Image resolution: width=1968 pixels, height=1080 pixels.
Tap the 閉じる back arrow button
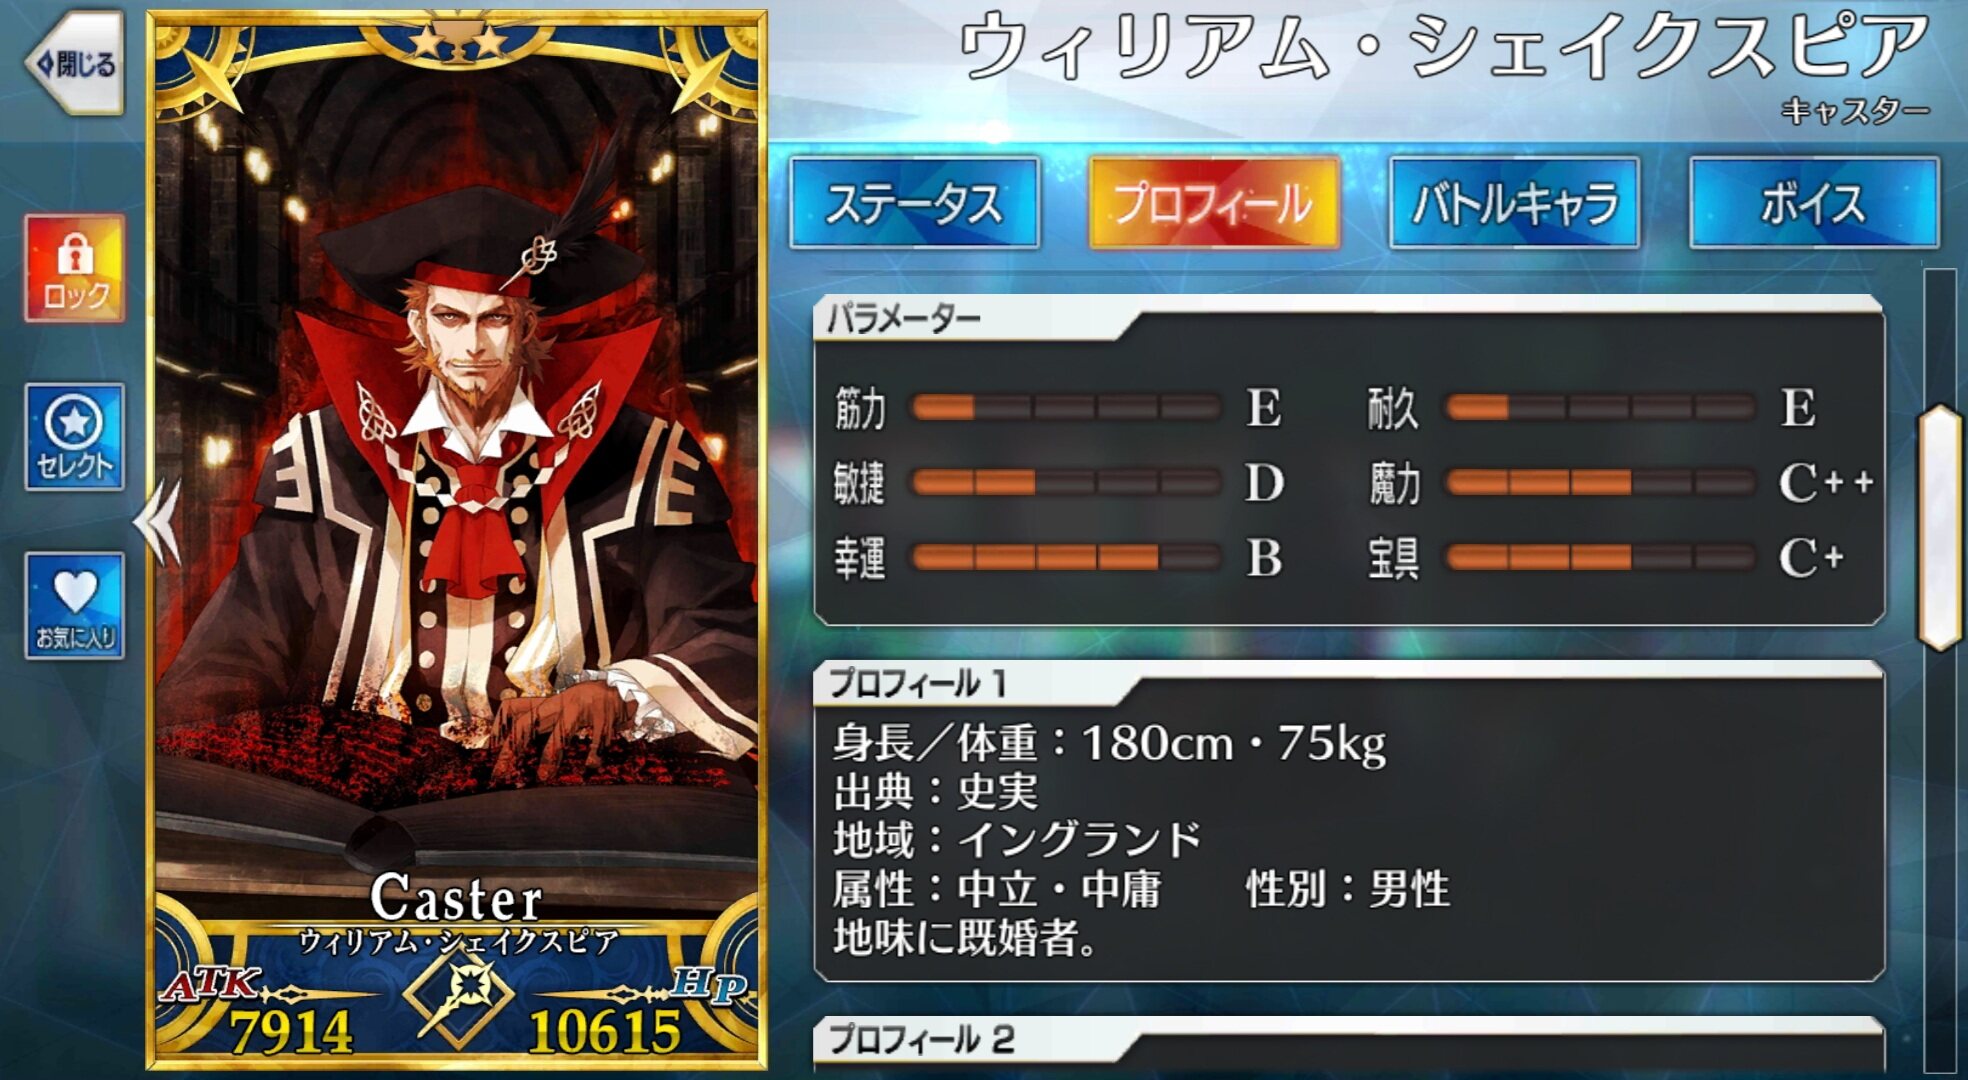point(76,64)
